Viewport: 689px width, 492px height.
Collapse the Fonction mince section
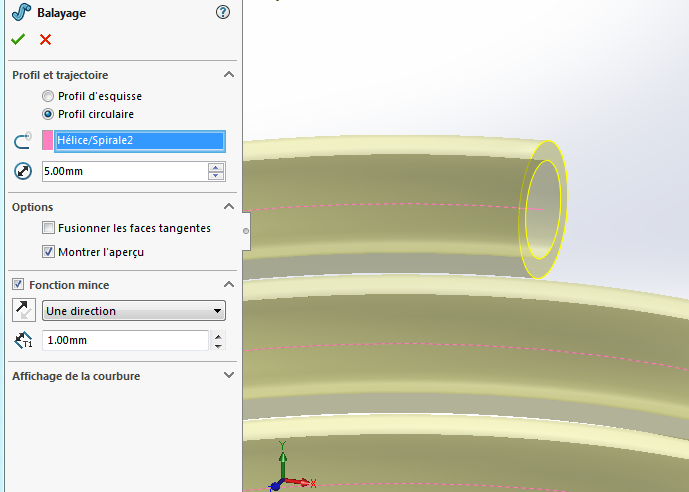[x=228, y=284]
